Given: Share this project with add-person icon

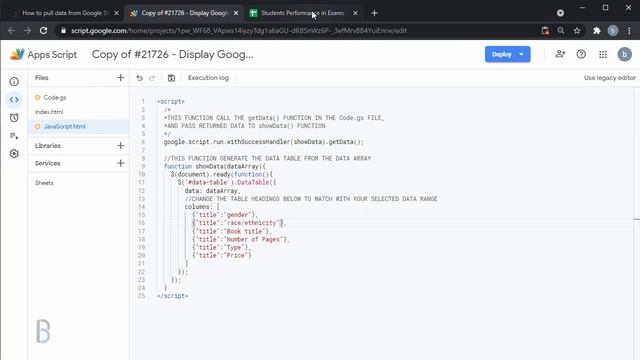Looking at the screenshot, I should [x=560, y=54].
